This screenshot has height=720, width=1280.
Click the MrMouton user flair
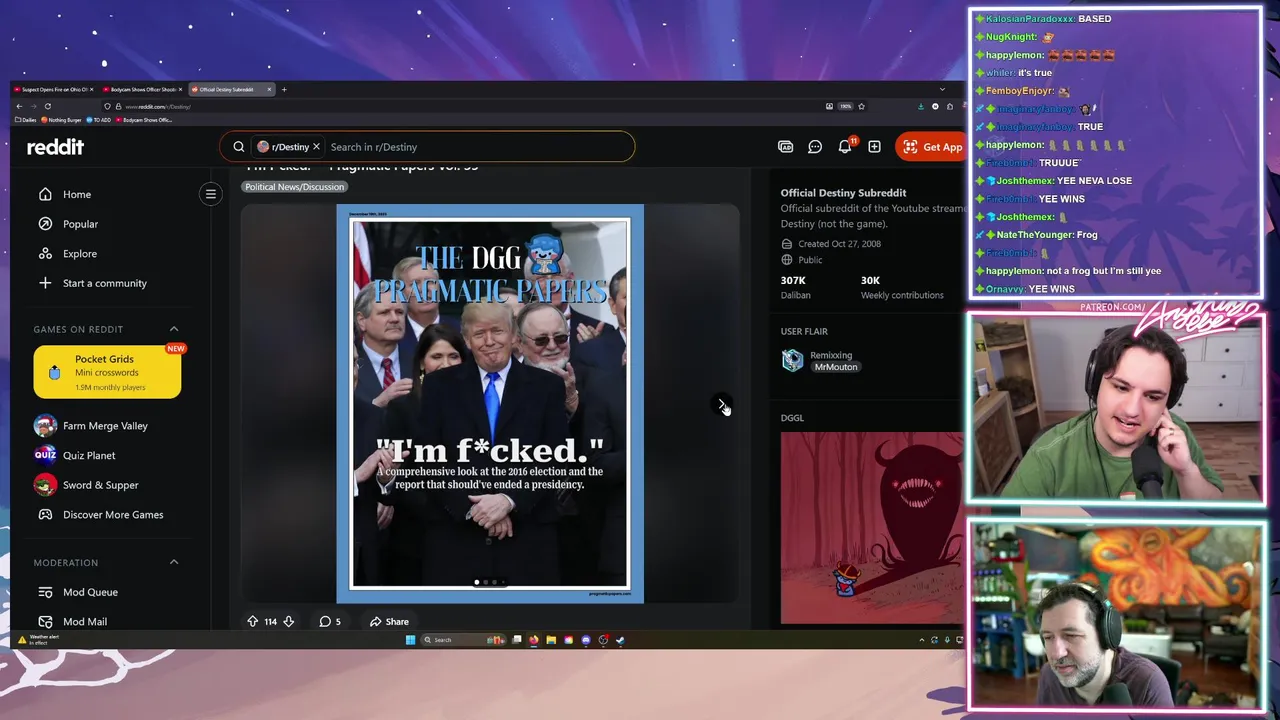(x=836, y=367)
